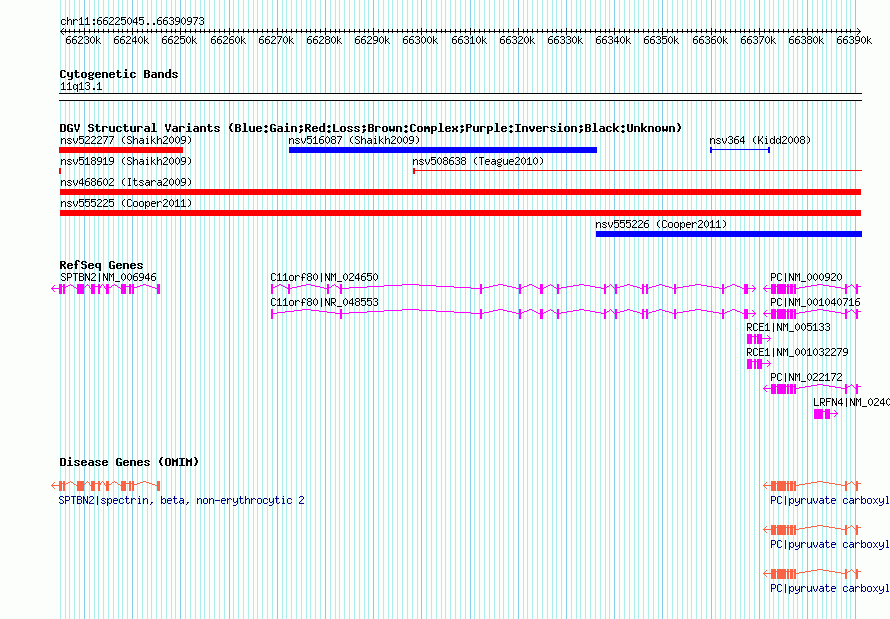
Task: Select the nsv508638 thin red variant line
Action: [x=637, y=170]
